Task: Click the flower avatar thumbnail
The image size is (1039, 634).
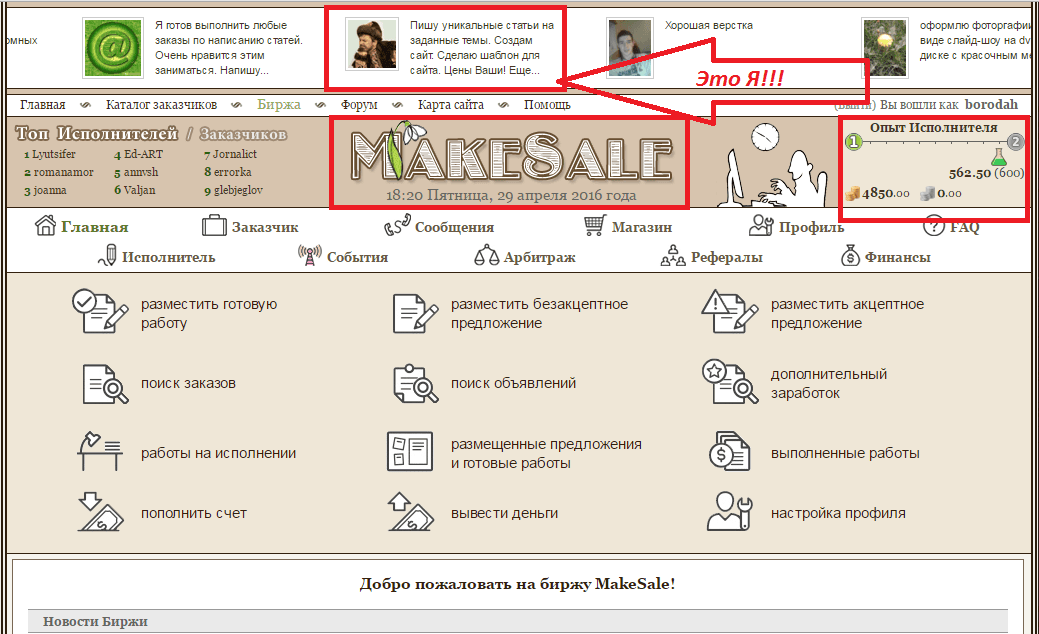Action: (x=885, y=48)
